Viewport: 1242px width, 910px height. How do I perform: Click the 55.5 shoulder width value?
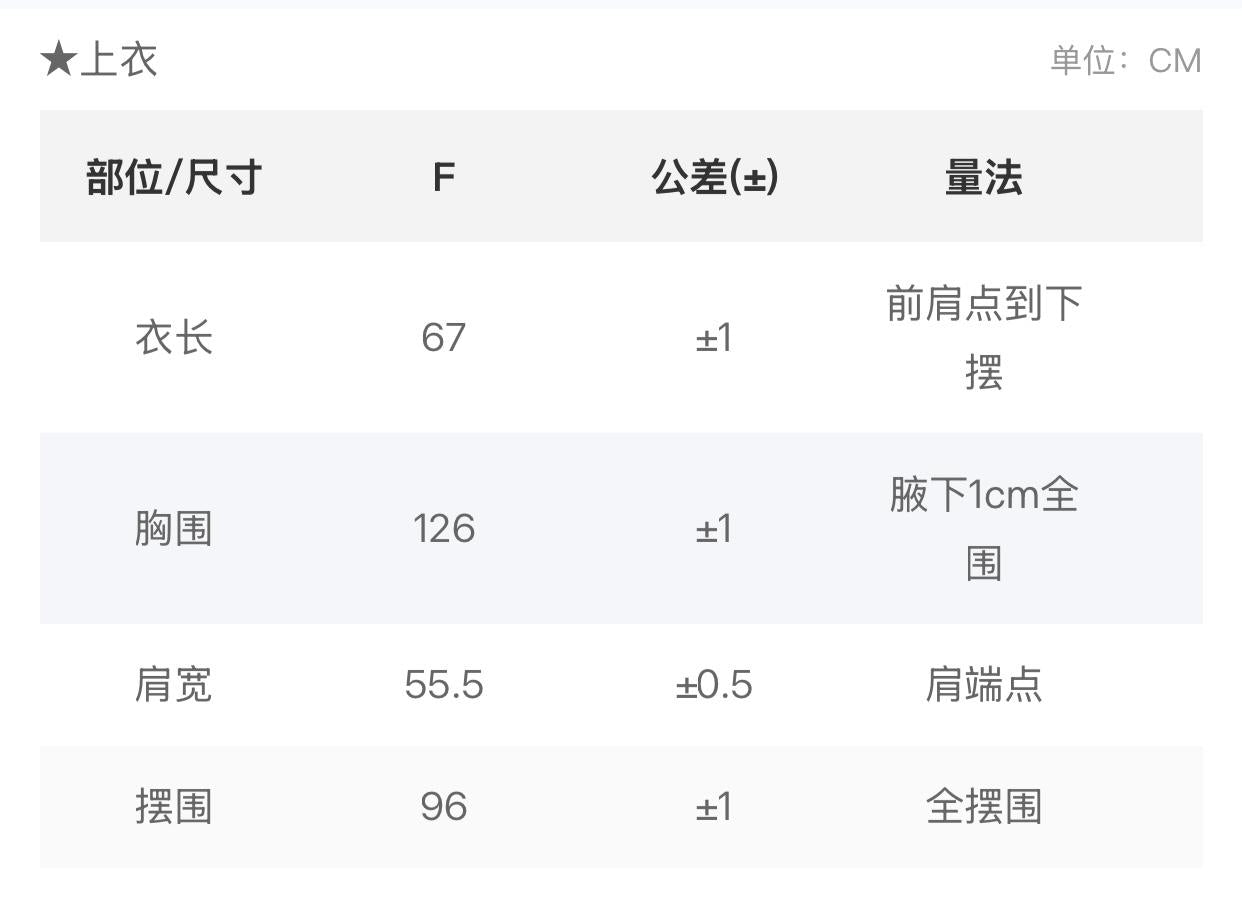[443, 685]
